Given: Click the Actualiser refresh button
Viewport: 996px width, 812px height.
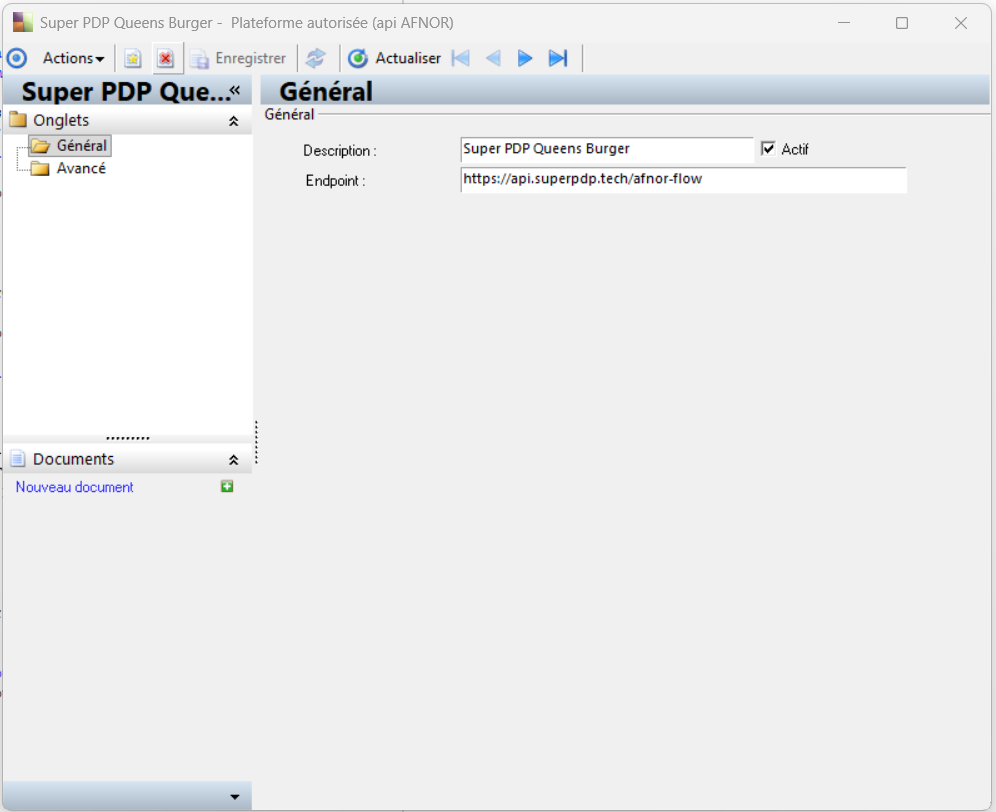Looking at the screenshot, I should click(394, 58).
